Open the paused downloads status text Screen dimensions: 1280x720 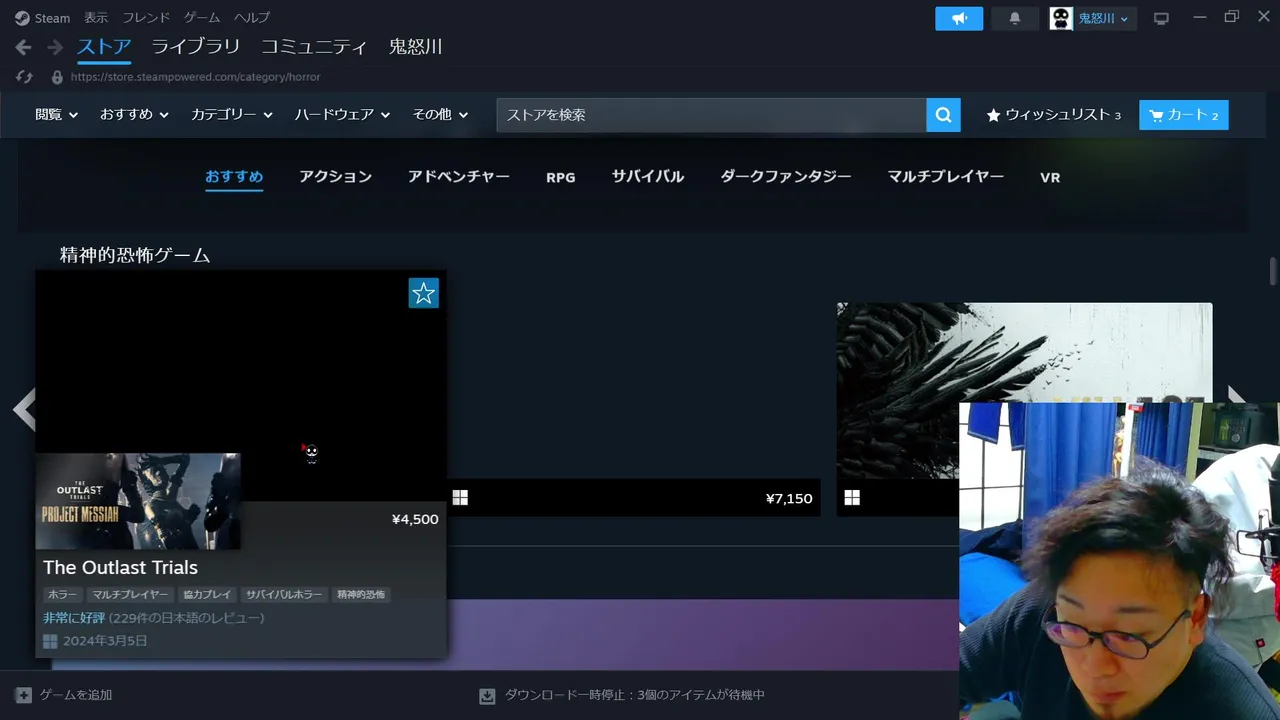pyautogui.click(x=635, y=695)
